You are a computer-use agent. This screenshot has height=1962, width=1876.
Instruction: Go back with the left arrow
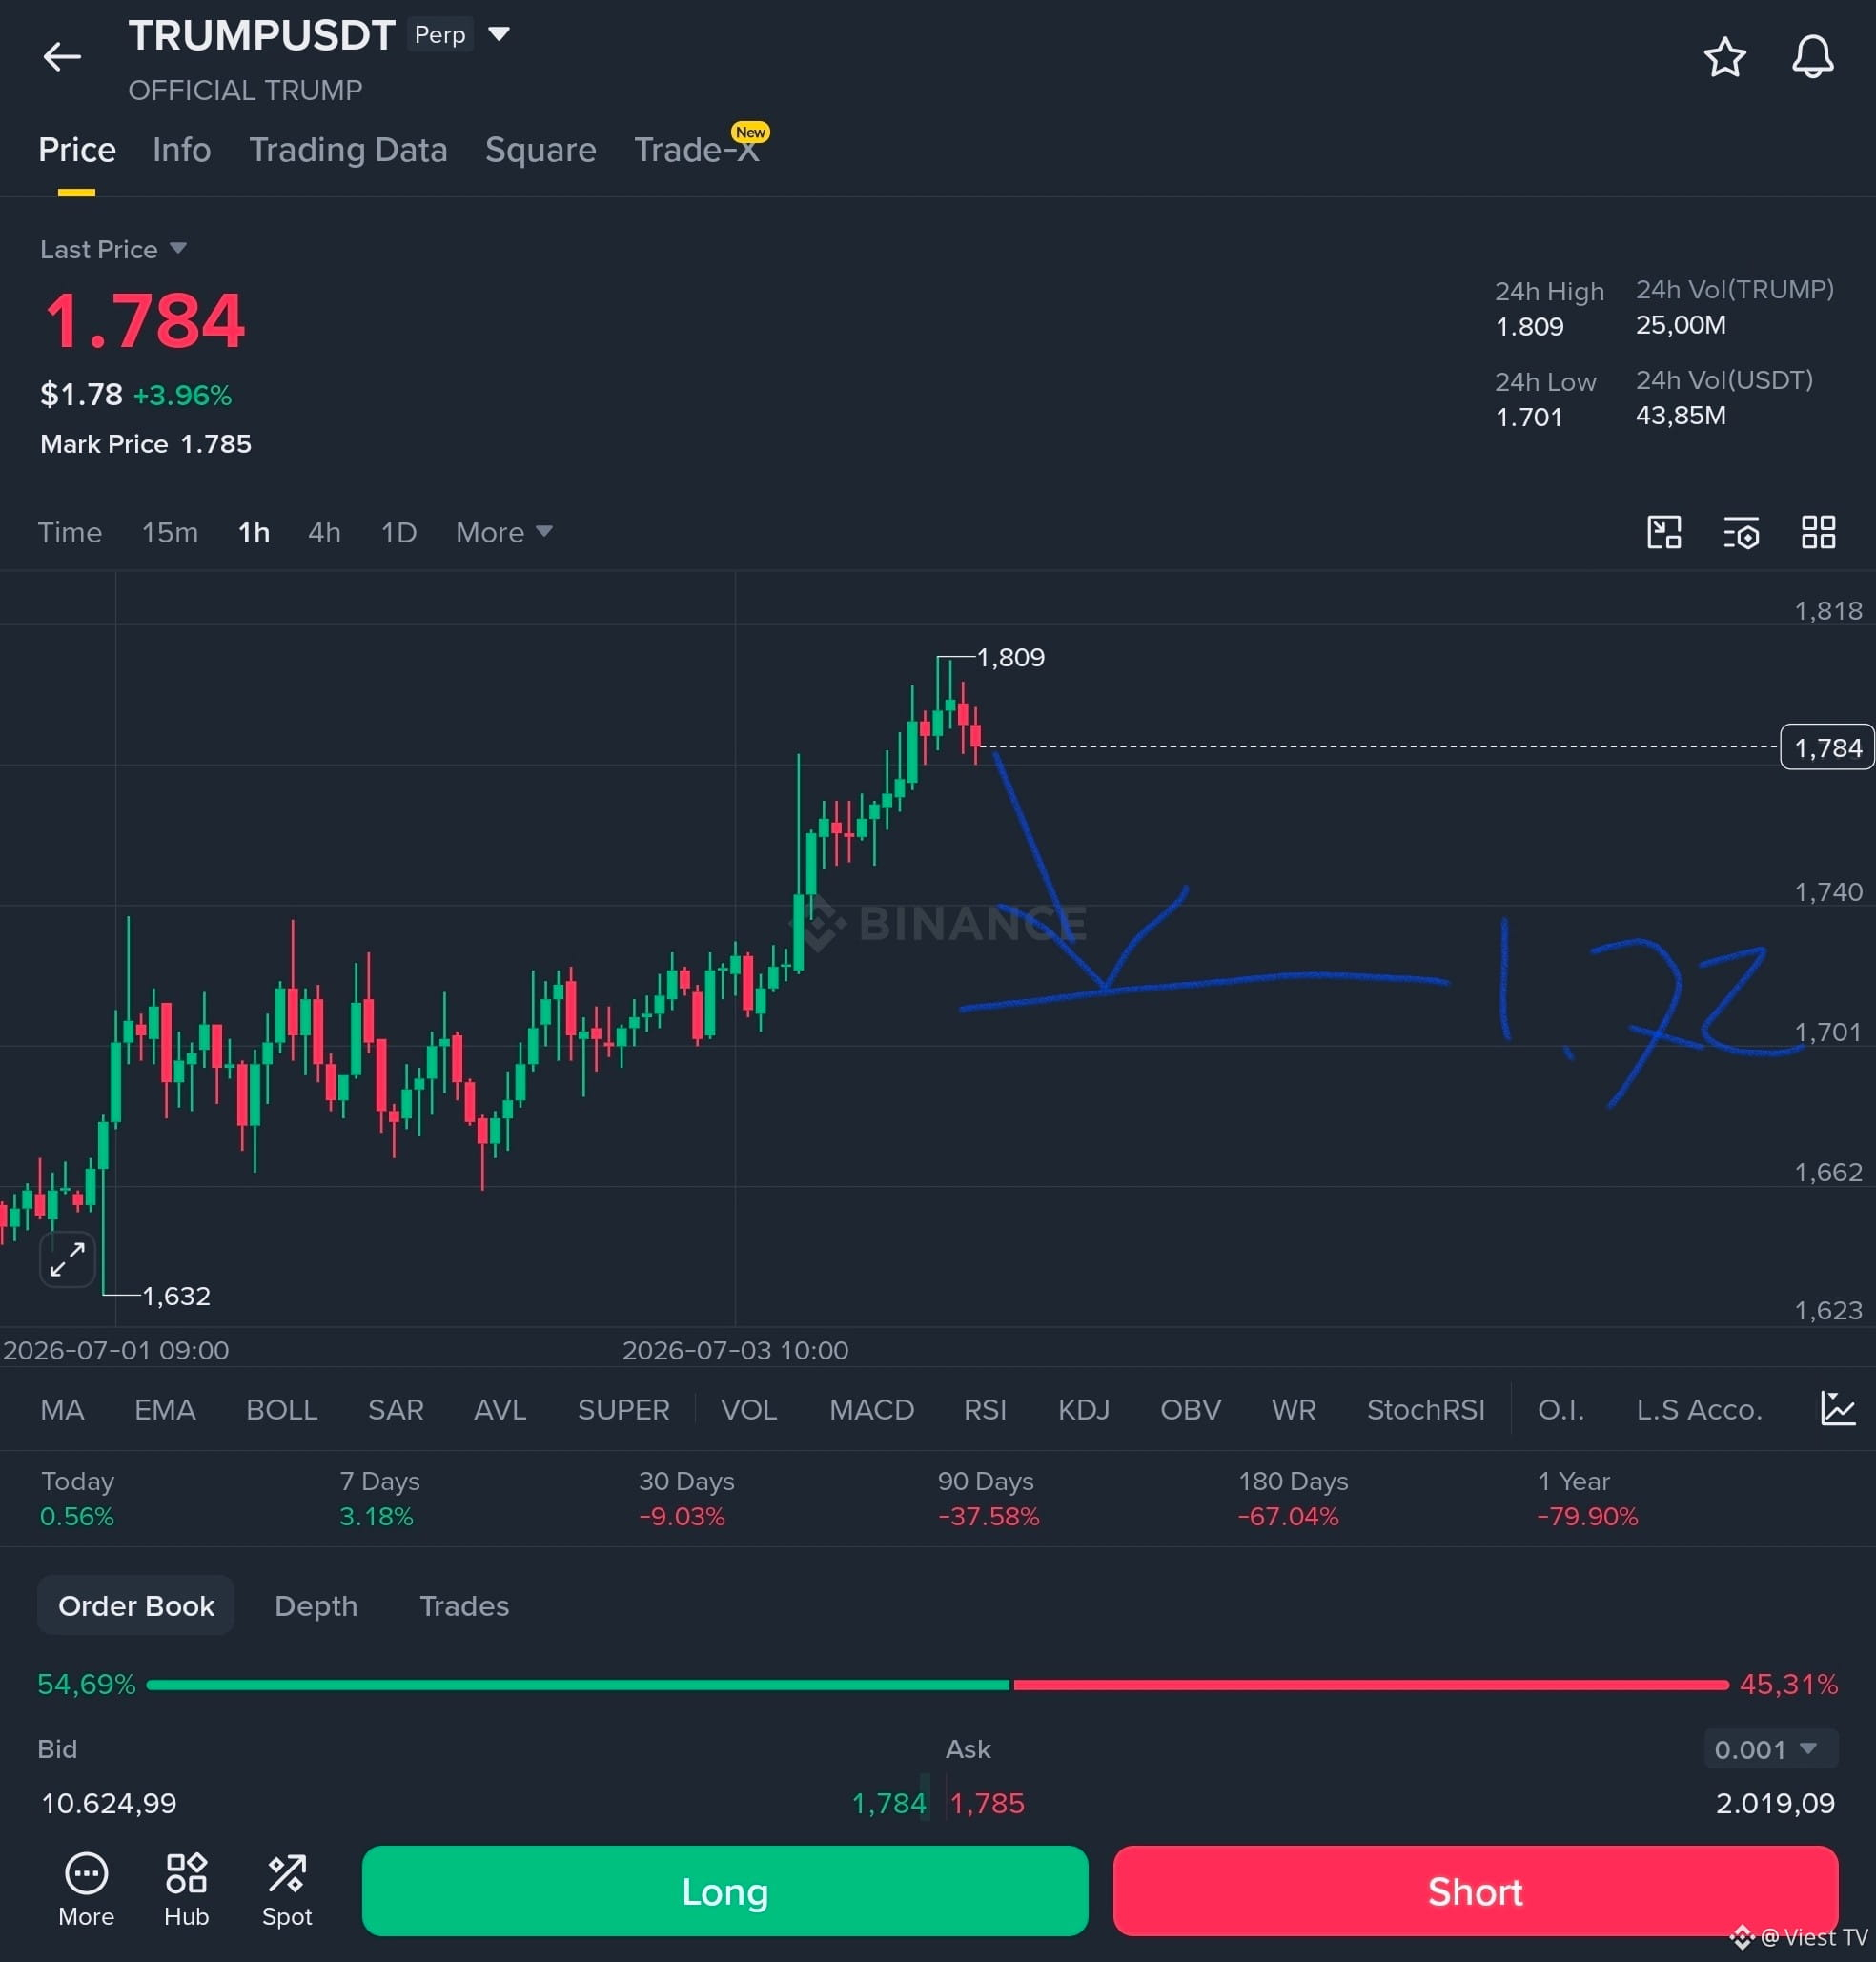(62, 57)
